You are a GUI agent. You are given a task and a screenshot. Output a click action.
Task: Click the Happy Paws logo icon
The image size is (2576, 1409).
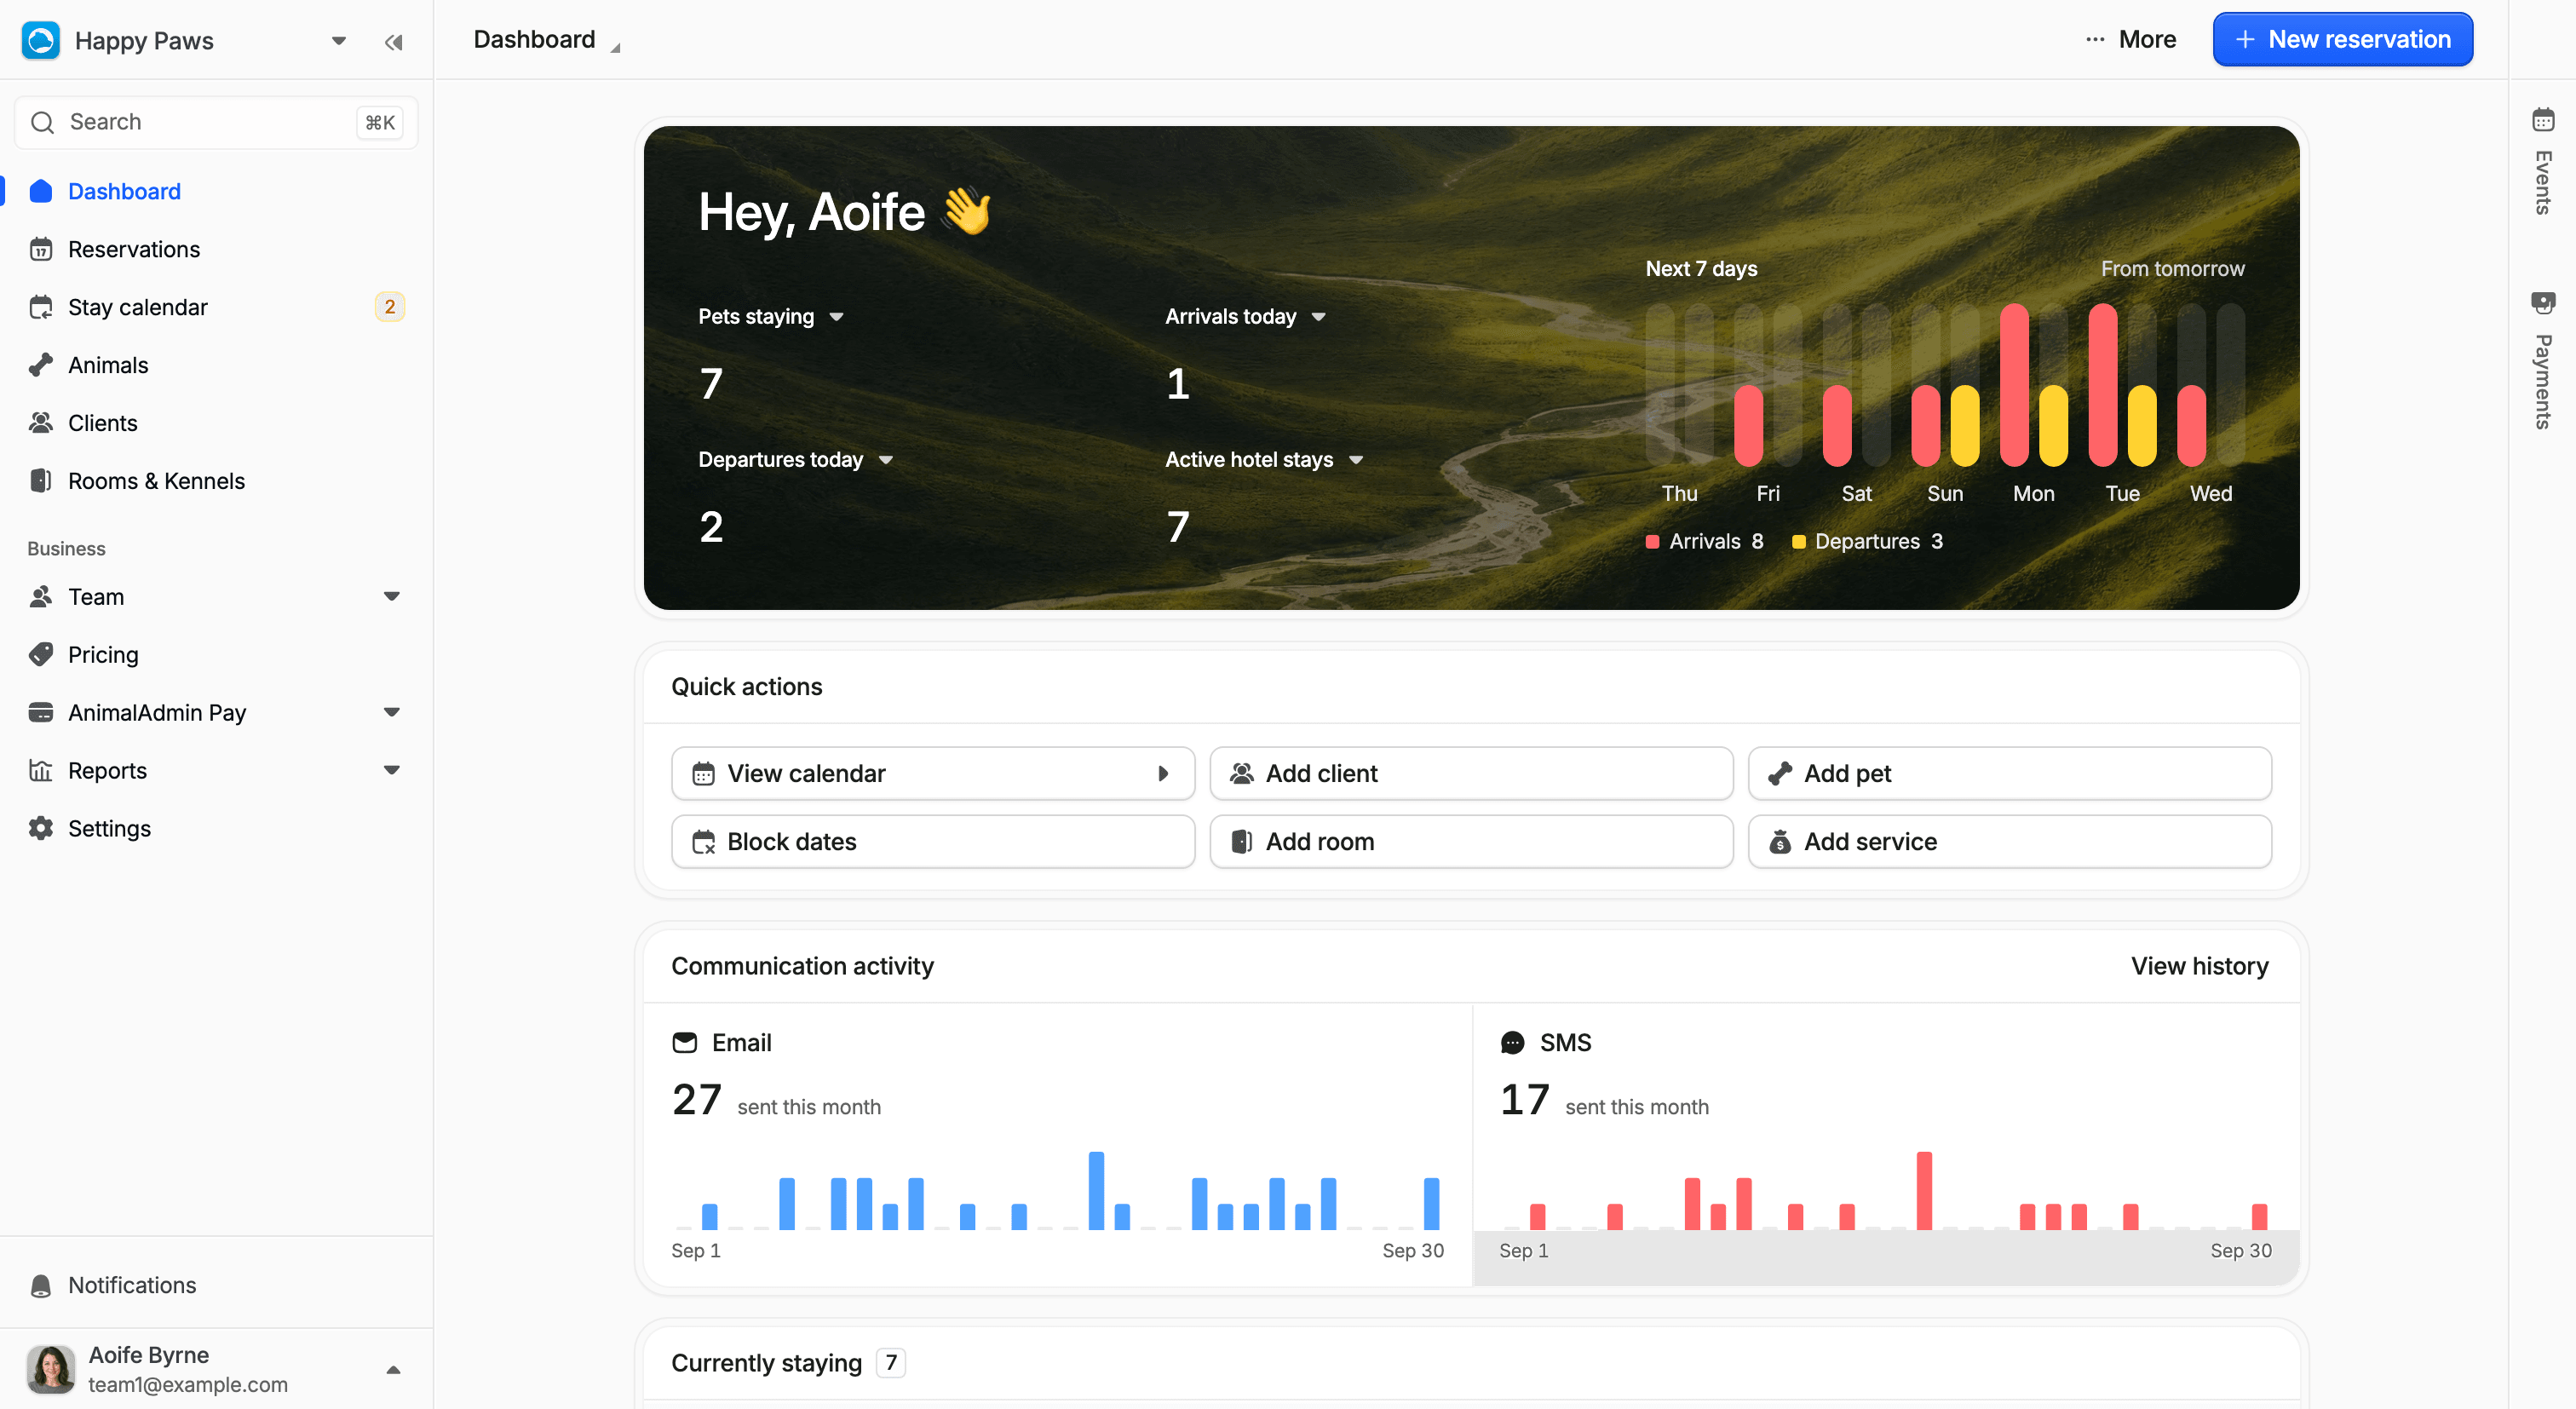[41, 41]
